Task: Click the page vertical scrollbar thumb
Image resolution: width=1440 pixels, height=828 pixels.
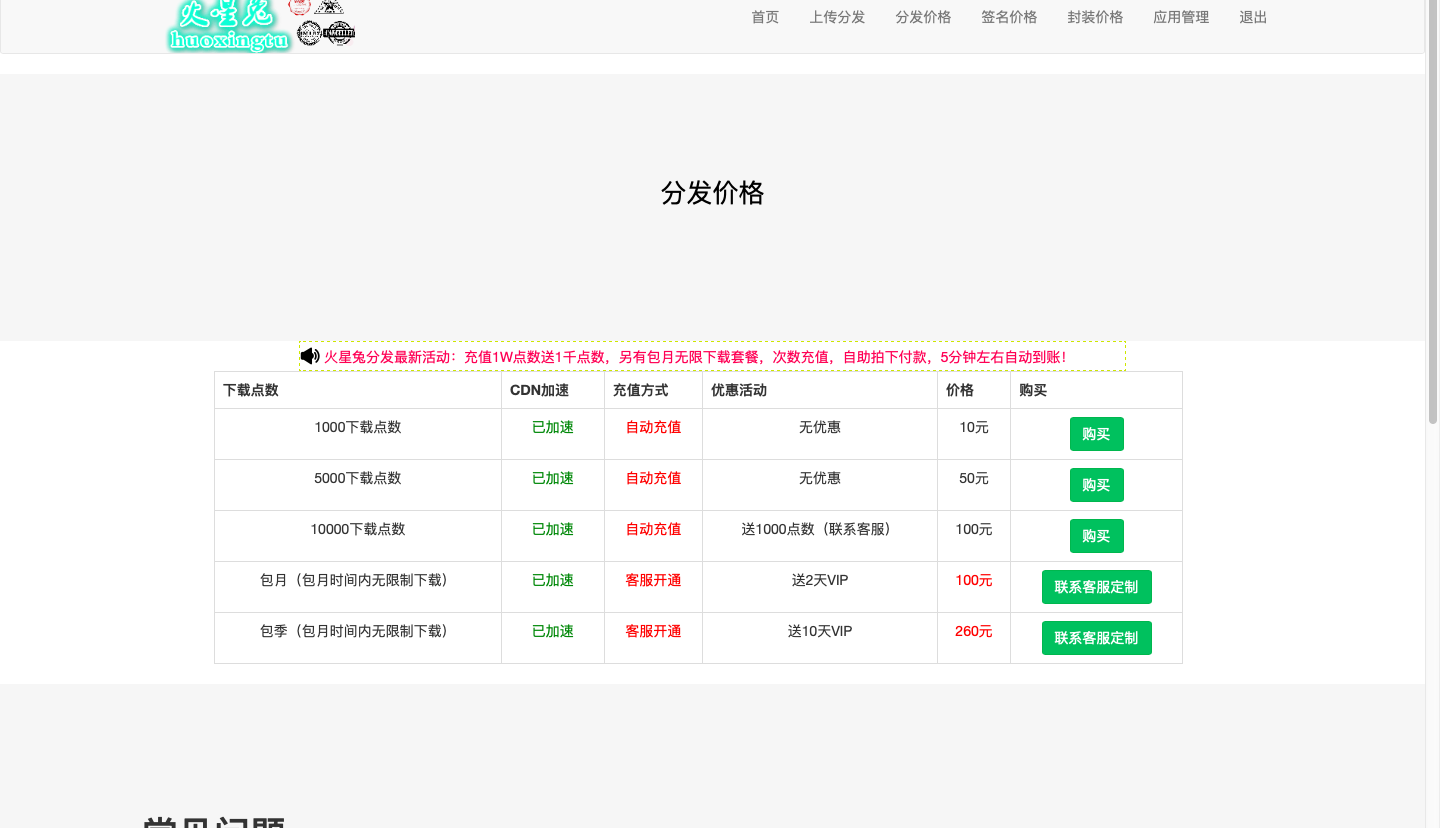Action: tap(1432, 210)
